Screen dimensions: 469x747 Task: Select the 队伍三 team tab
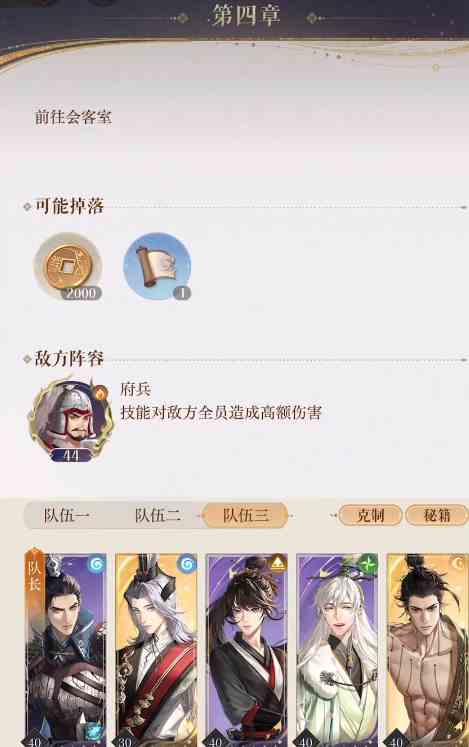click(245, 515)
